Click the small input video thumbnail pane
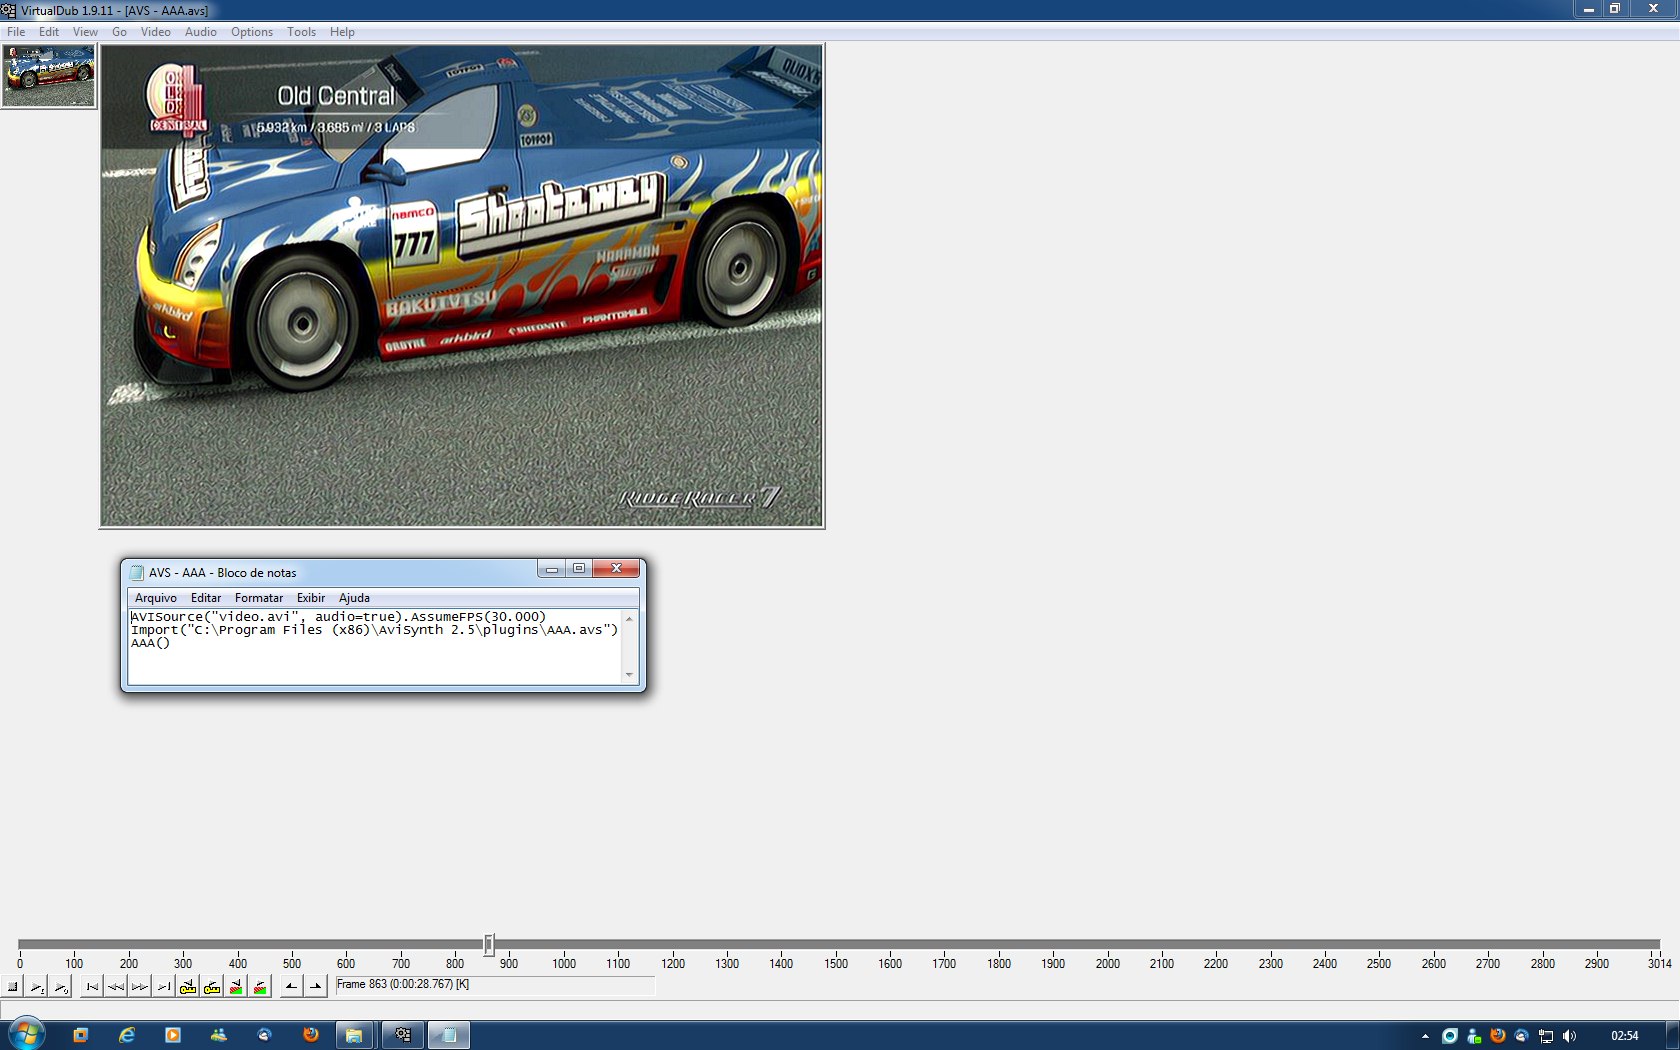This screenshot has width=1680, height=1050. click(49, 76)
